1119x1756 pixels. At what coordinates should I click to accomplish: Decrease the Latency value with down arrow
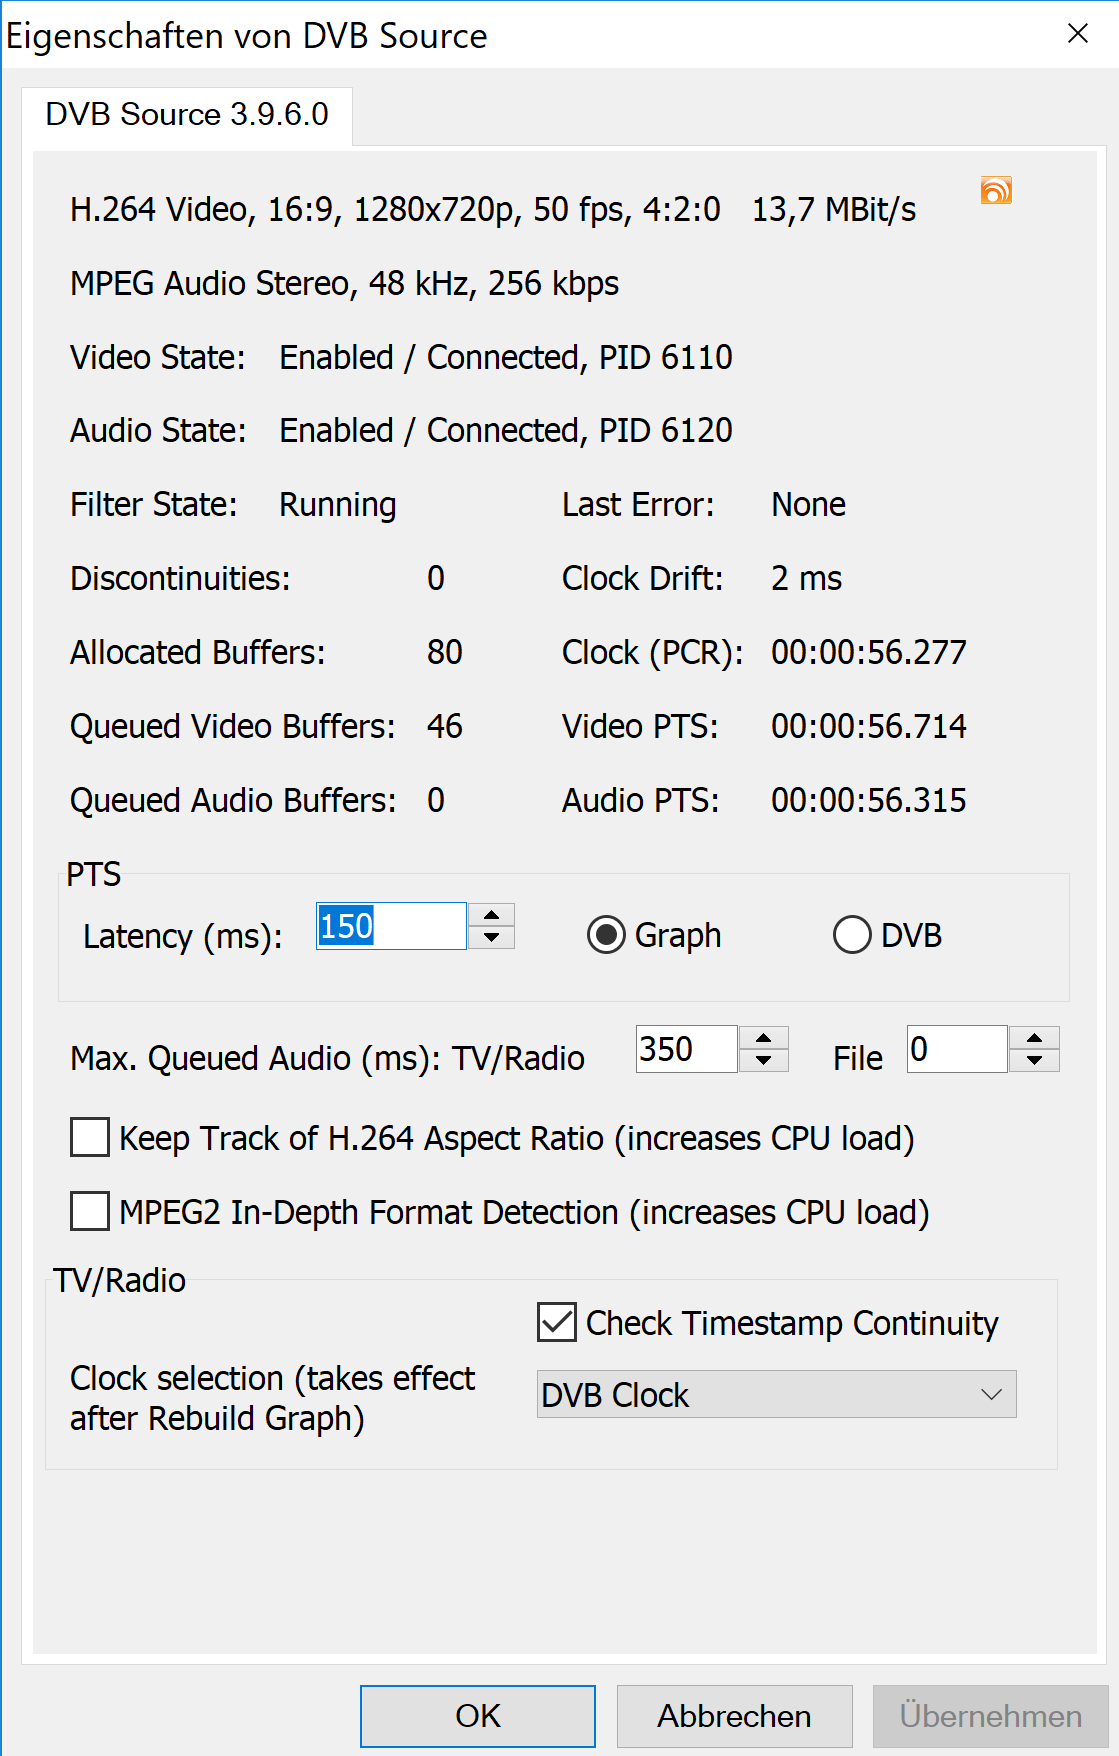click(x=491, y=938)
